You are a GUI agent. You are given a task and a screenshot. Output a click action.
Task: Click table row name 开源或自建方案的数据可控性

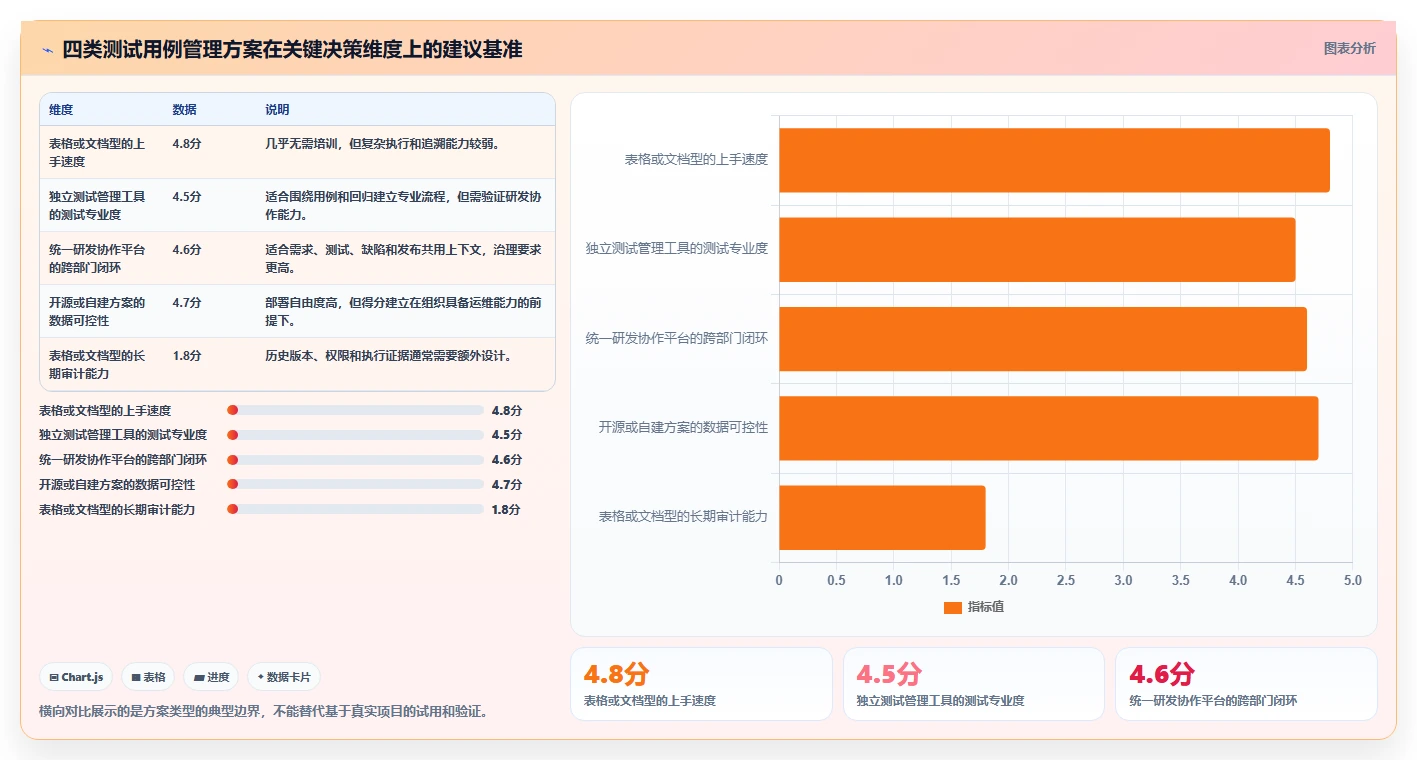(x=97, y=312)
